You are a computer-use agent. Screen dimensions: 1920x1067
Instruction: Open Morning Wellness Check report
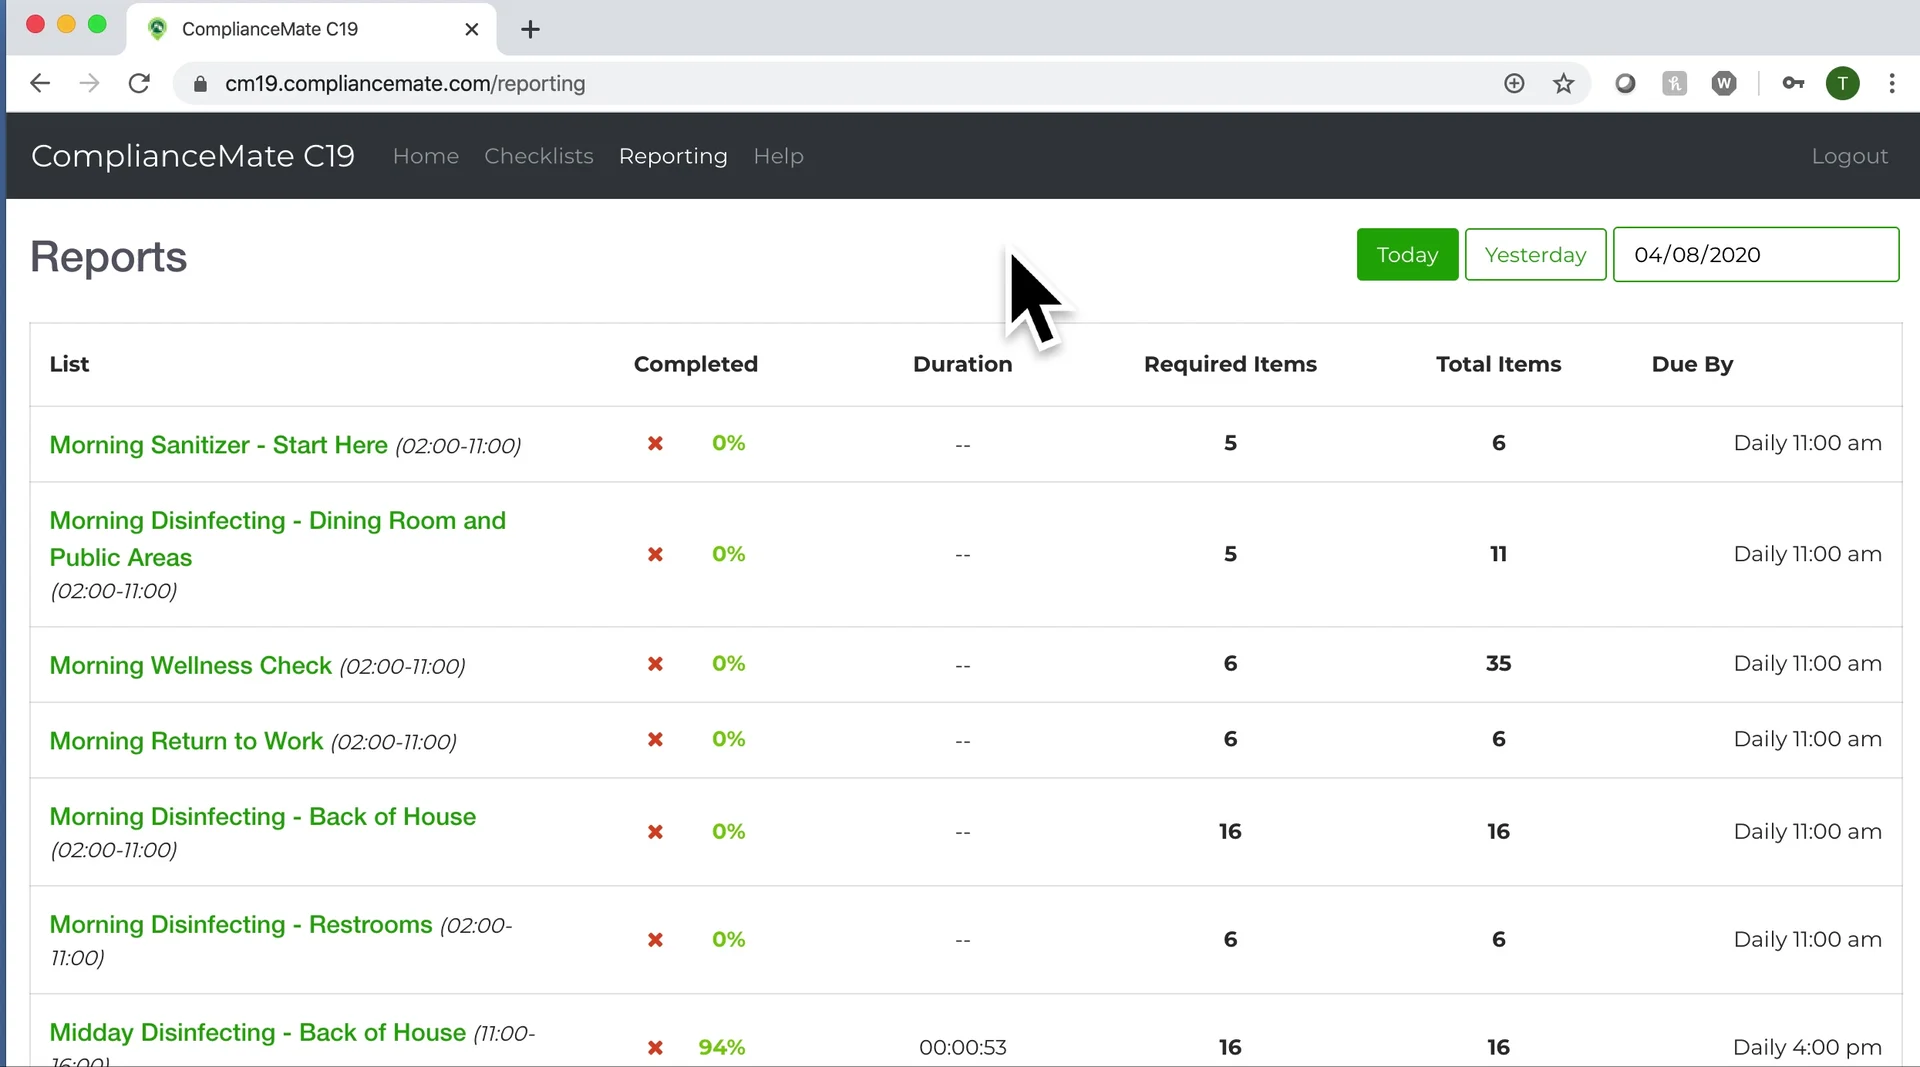pos(190,666)
